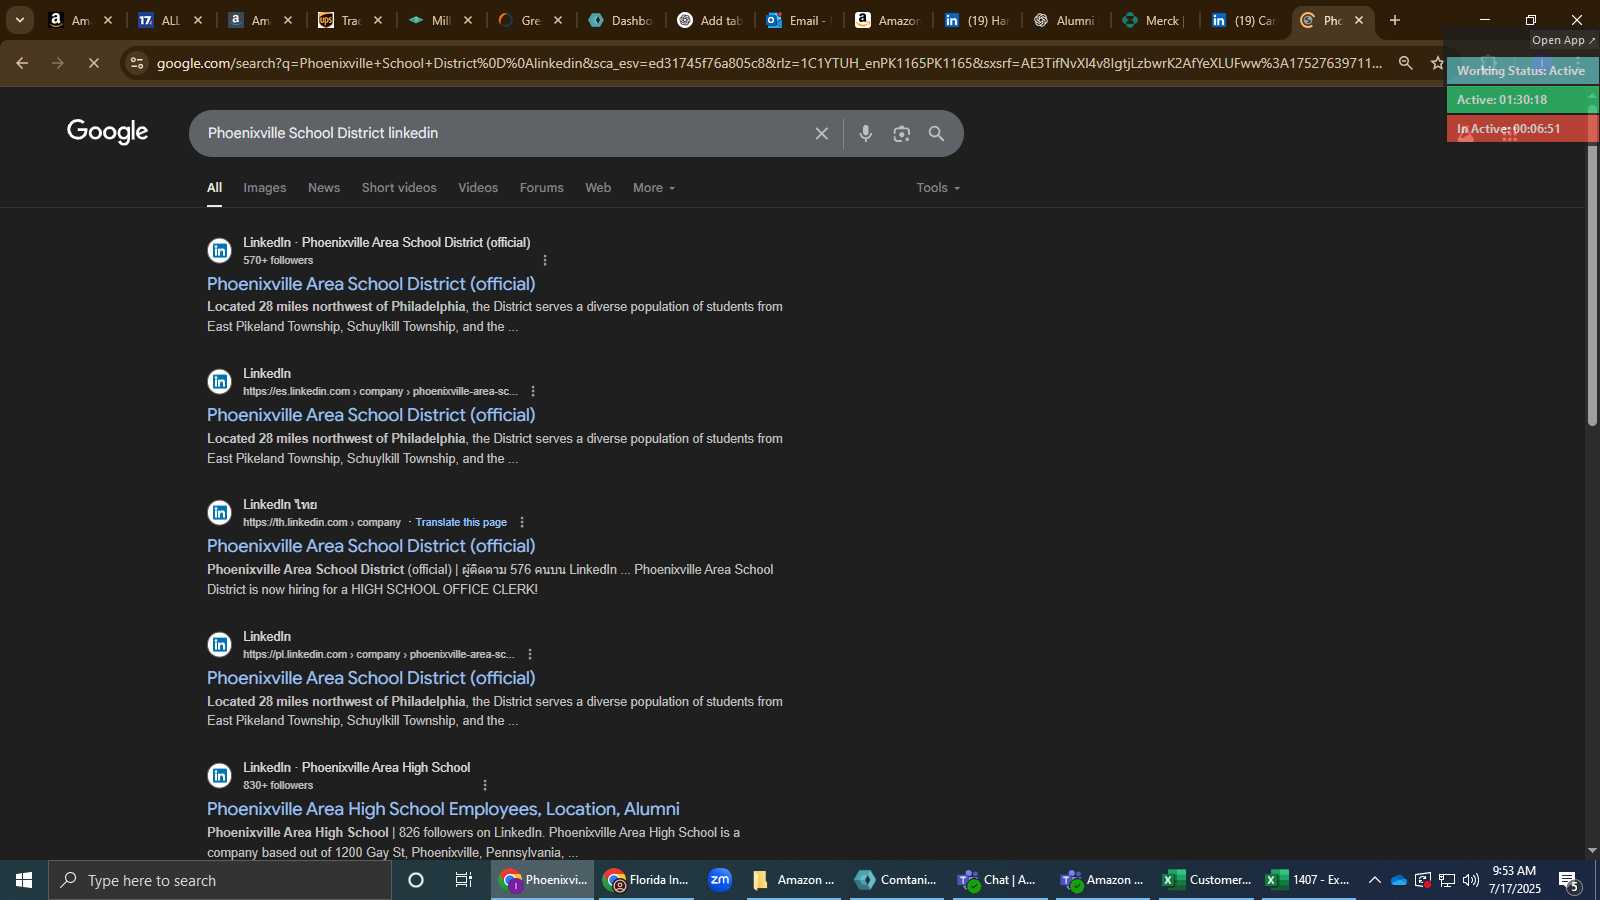Select the News search filter
This screenshot has width=1600, height=900.
click(x=324, y=188)
